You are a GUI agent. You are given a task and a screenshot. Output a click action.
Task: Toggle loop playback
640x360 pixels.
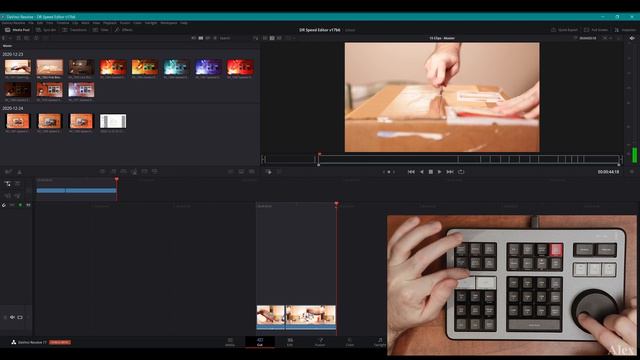tap(461, 172)
